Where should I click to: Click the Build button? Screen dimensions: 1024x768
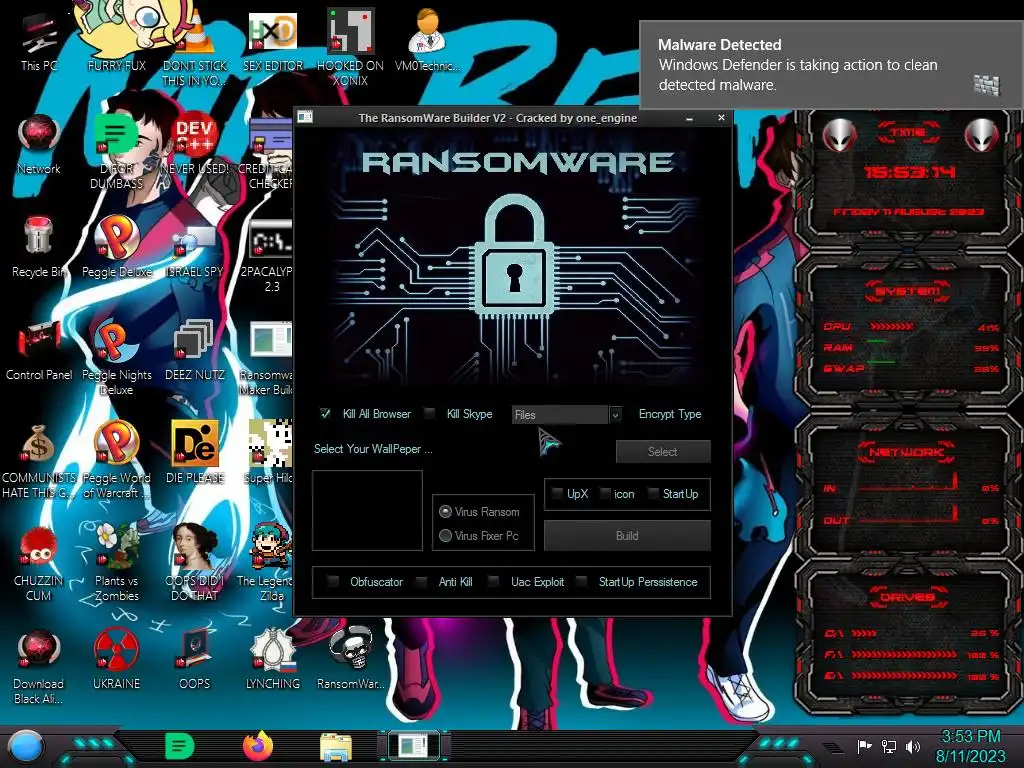tap(627, 536)
